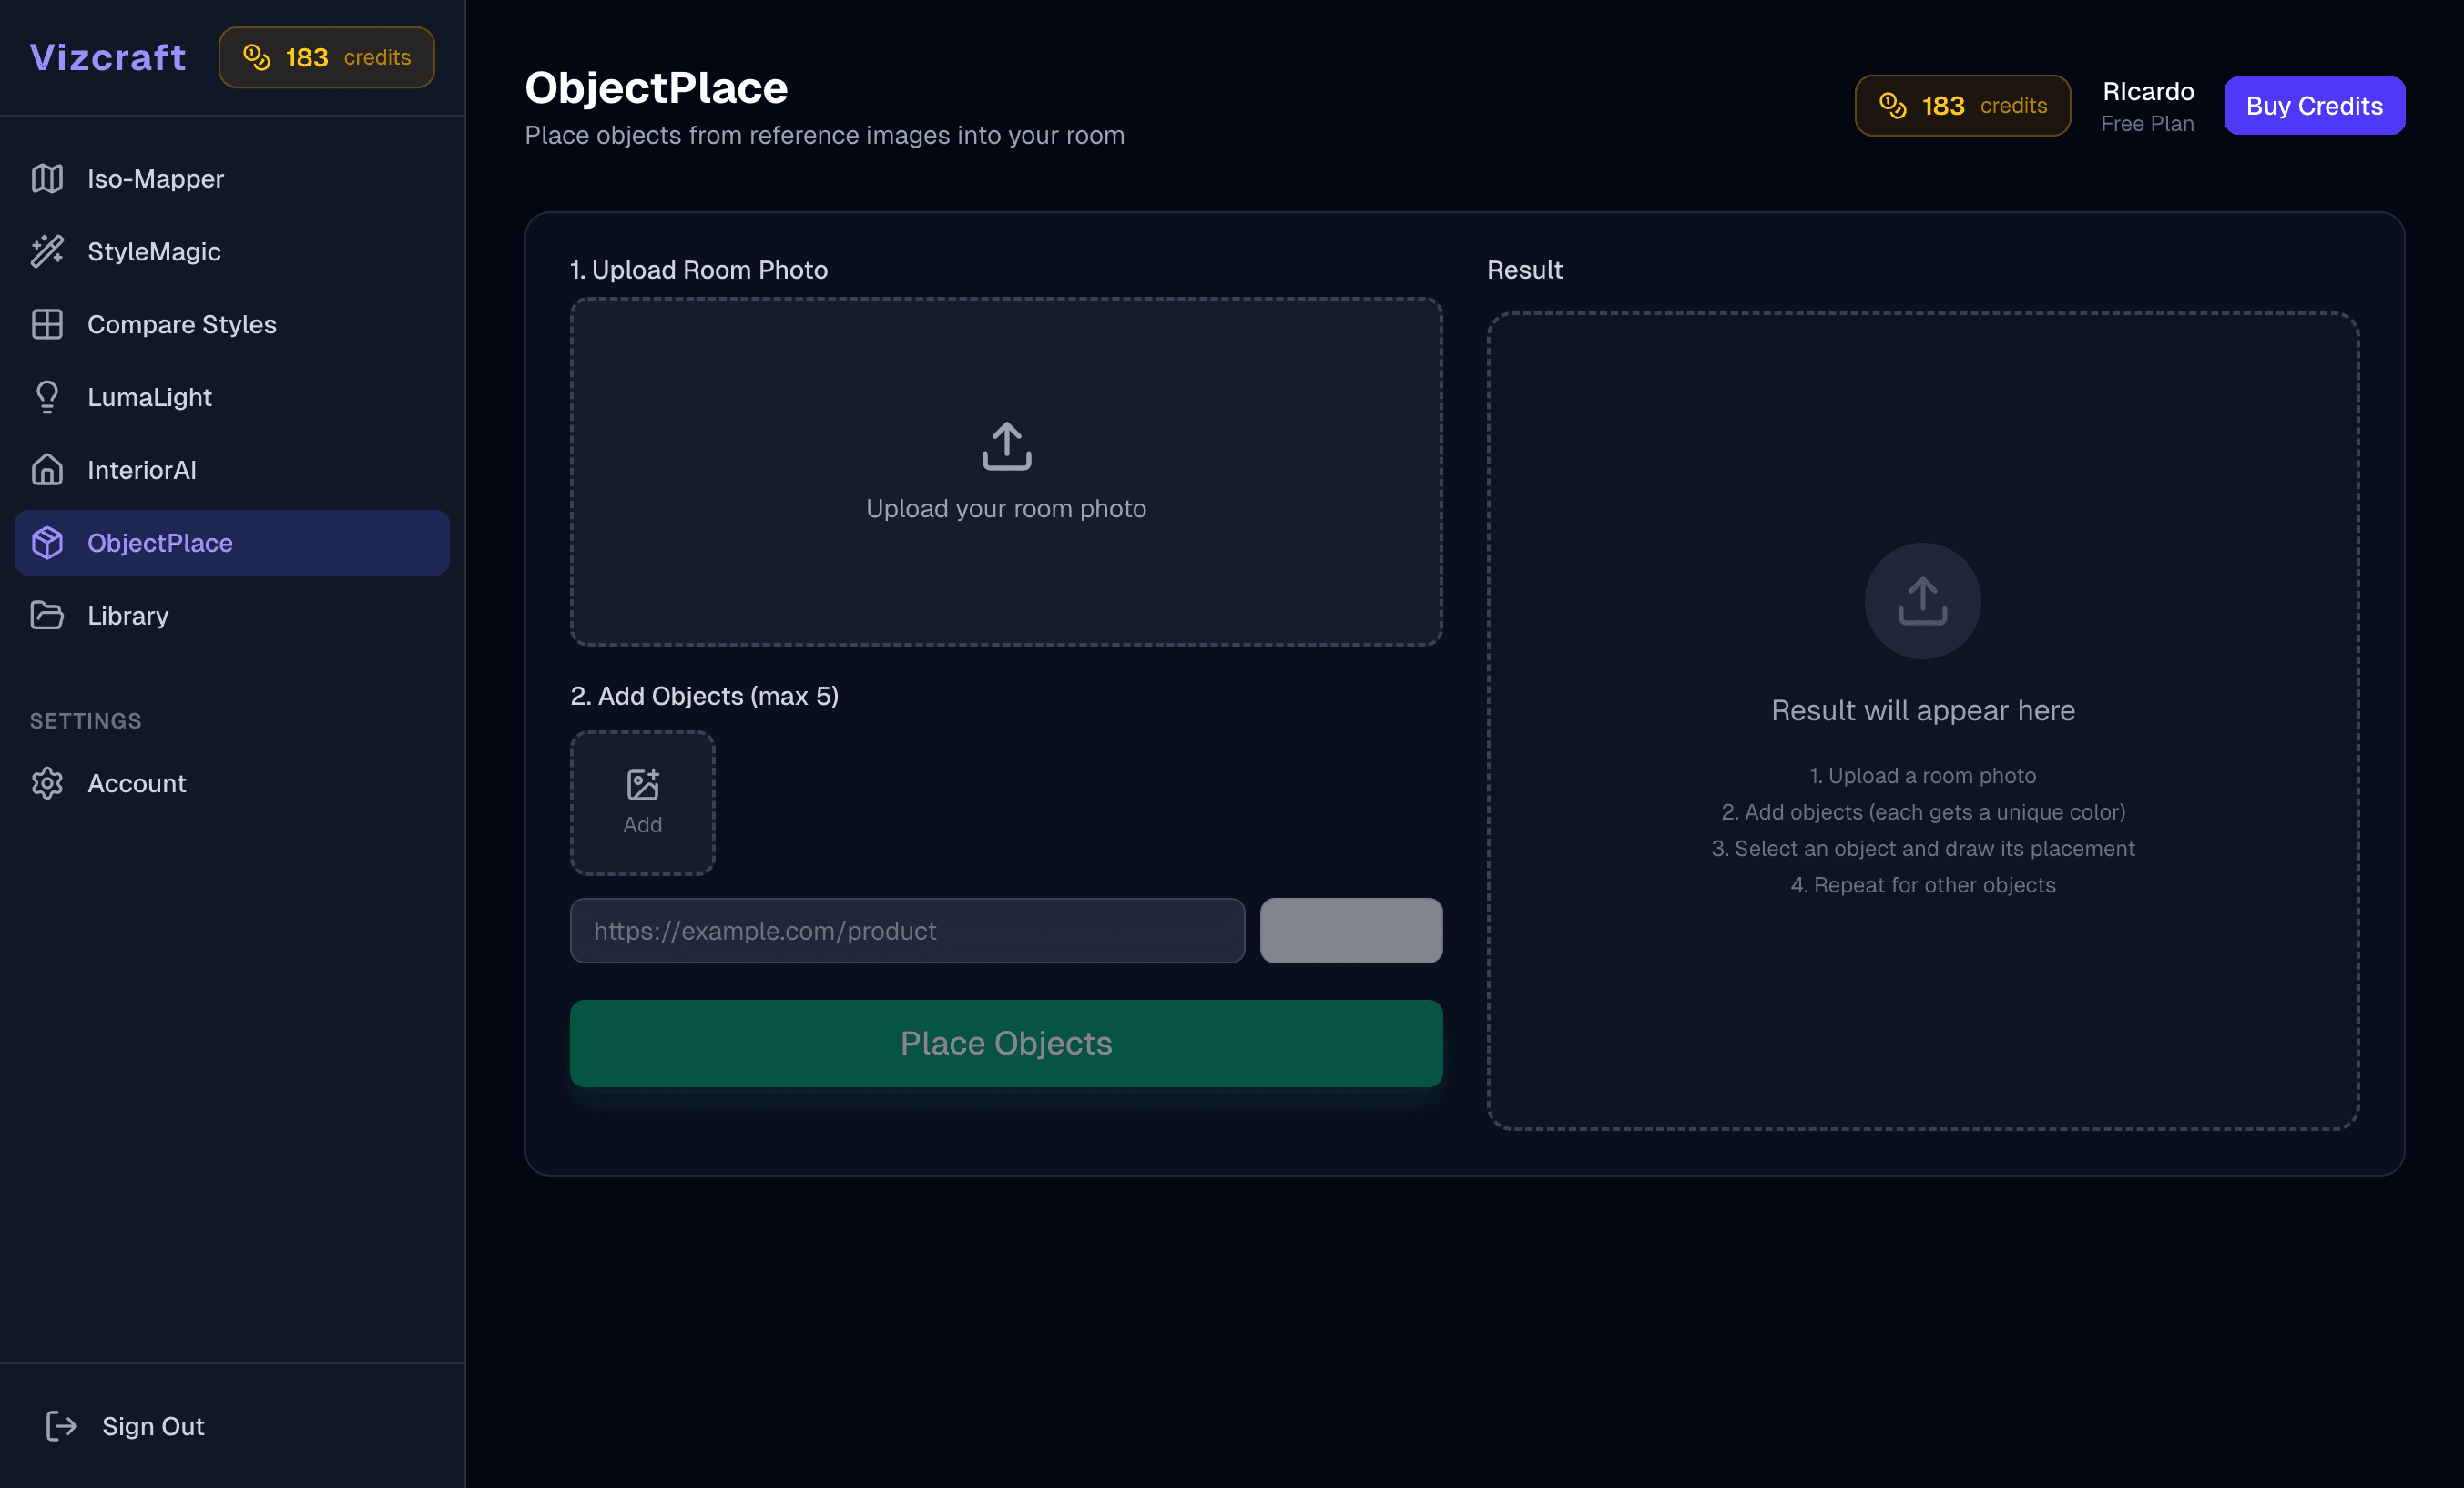The height and width of the screenshot is (1488, 2464).
Task: Open the Vizcraft logo link
Action: point(107,57)
